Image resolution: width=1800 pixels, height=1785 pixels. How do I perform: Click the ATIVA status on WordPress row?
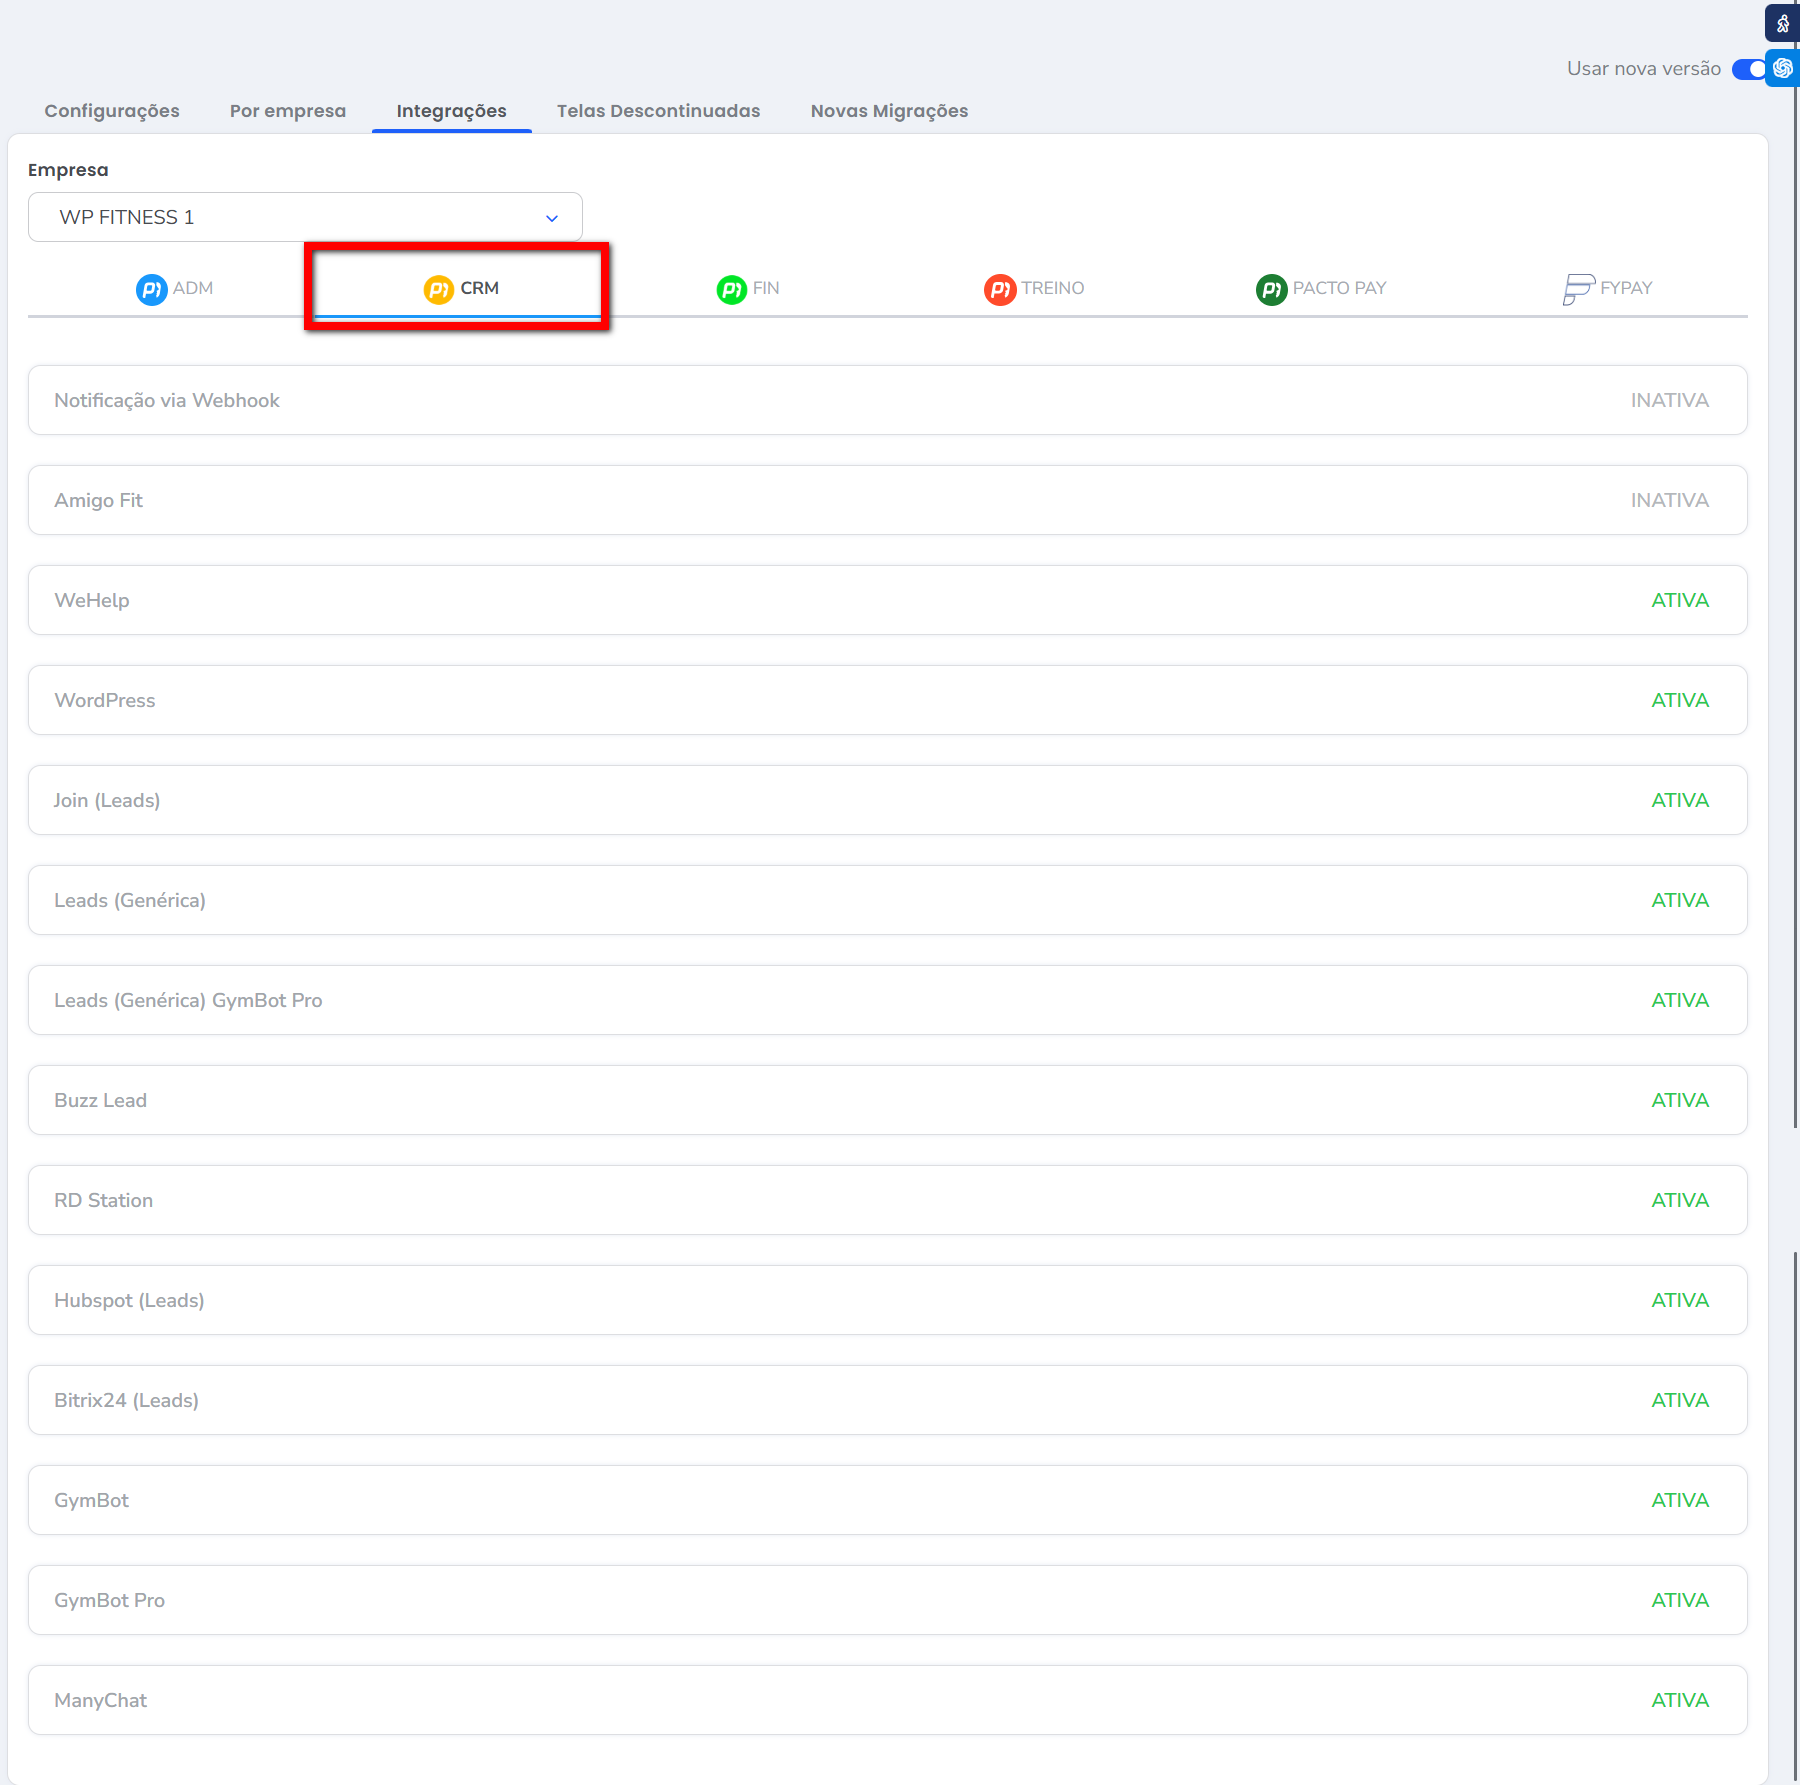(x=1679, y=700)
